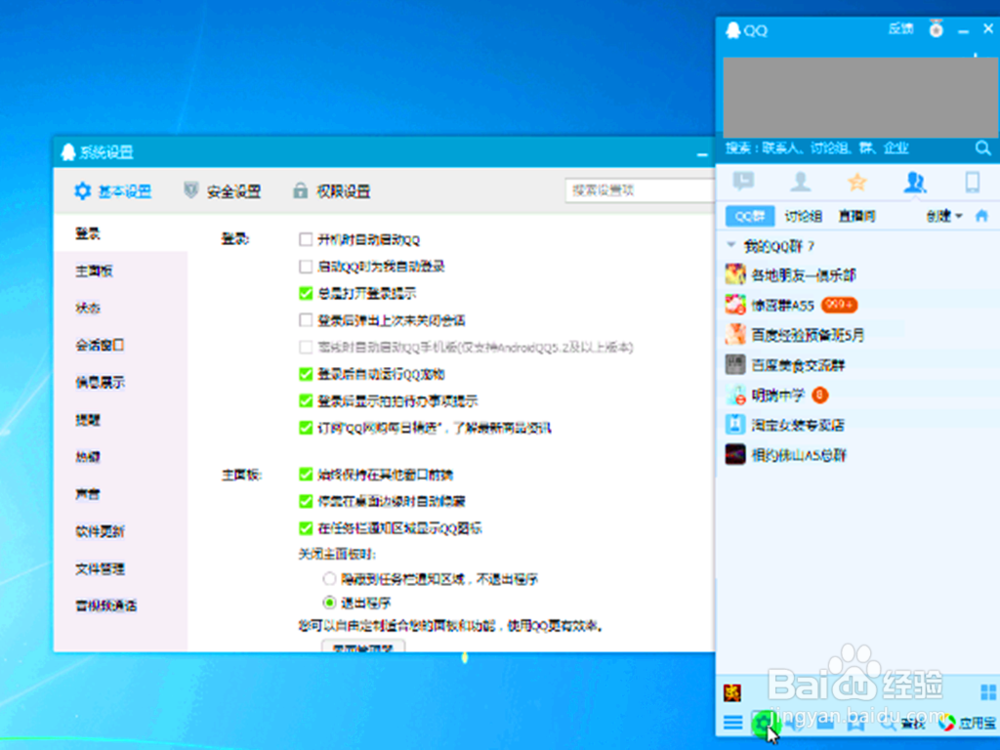Select 登录 in settings sidebar
Viewport: 1000px width, 750px height.
88,233
